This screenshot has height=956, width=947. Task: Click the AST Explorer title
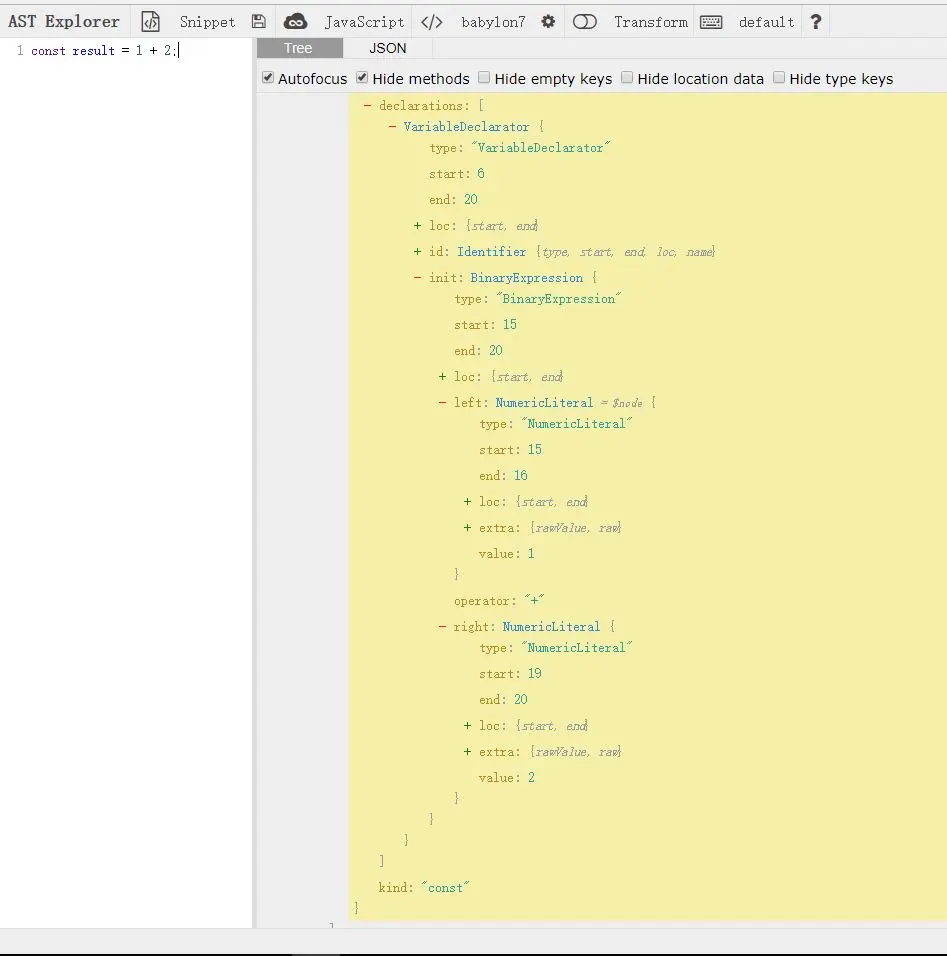click(64, 21)
